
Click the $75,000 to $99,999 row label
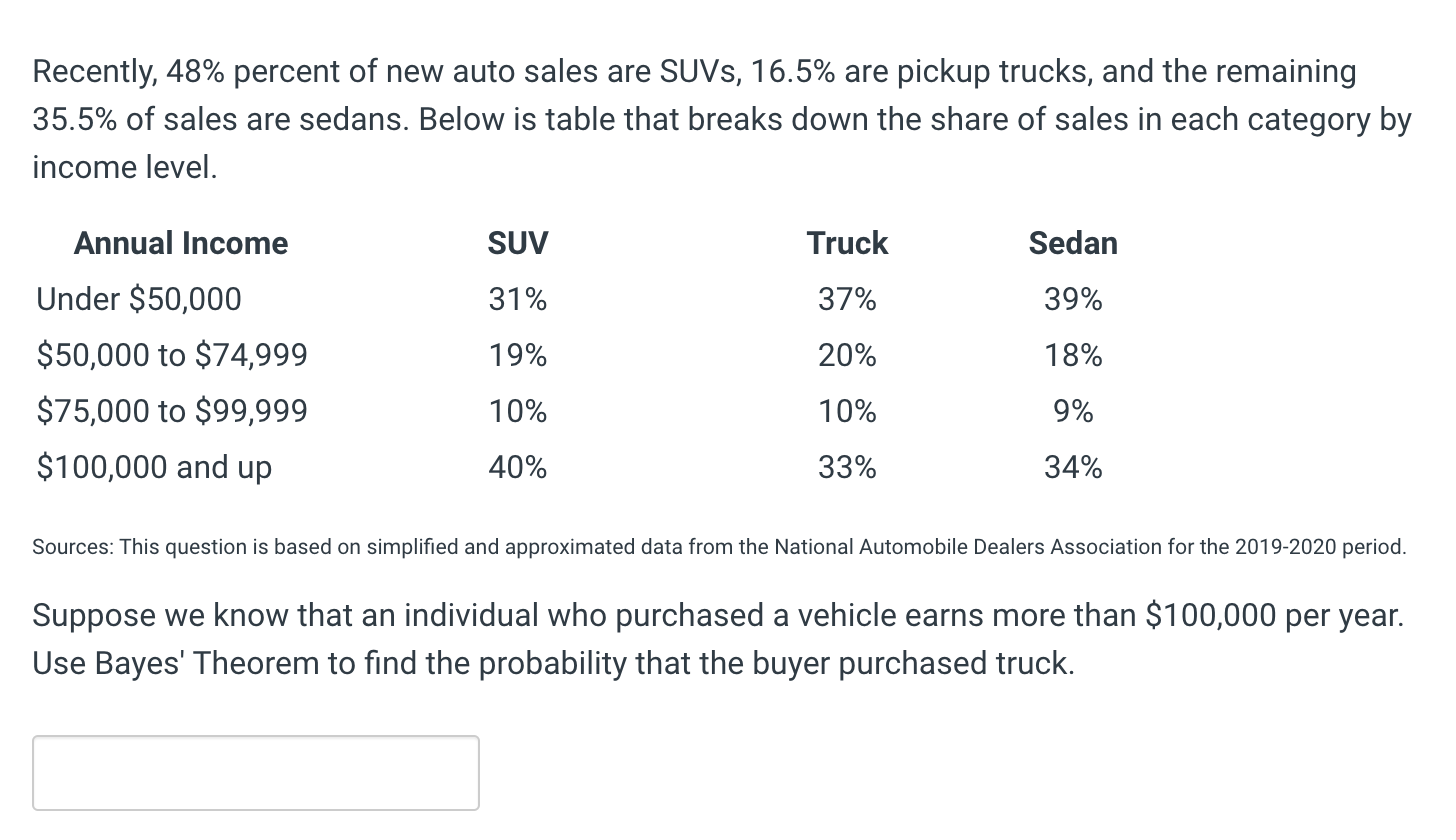[x=172, y=411]
